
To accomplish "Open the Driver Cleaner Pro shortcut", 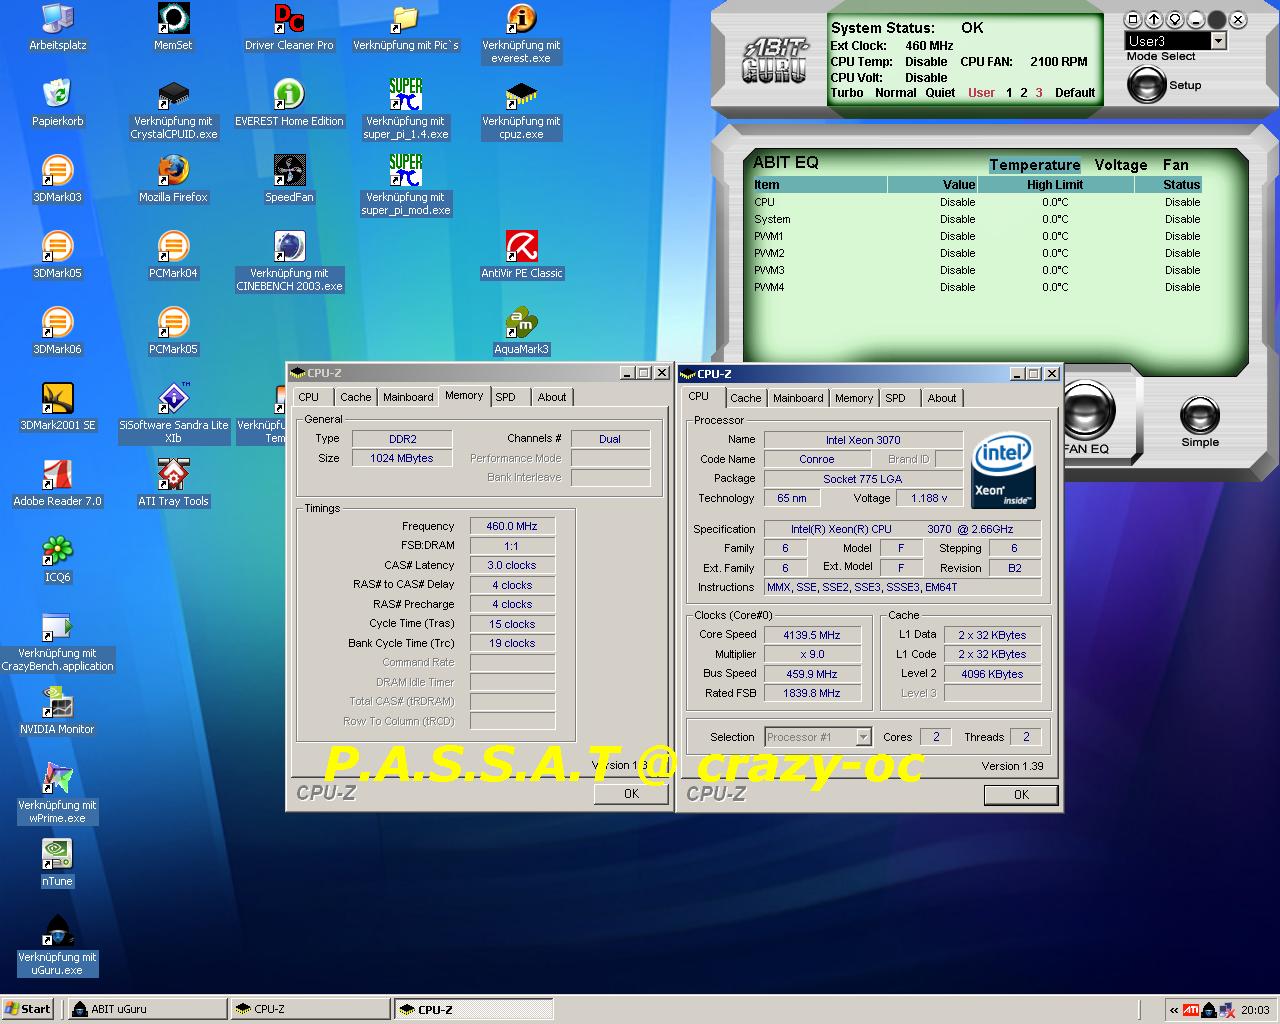I will tap(289, 27).
